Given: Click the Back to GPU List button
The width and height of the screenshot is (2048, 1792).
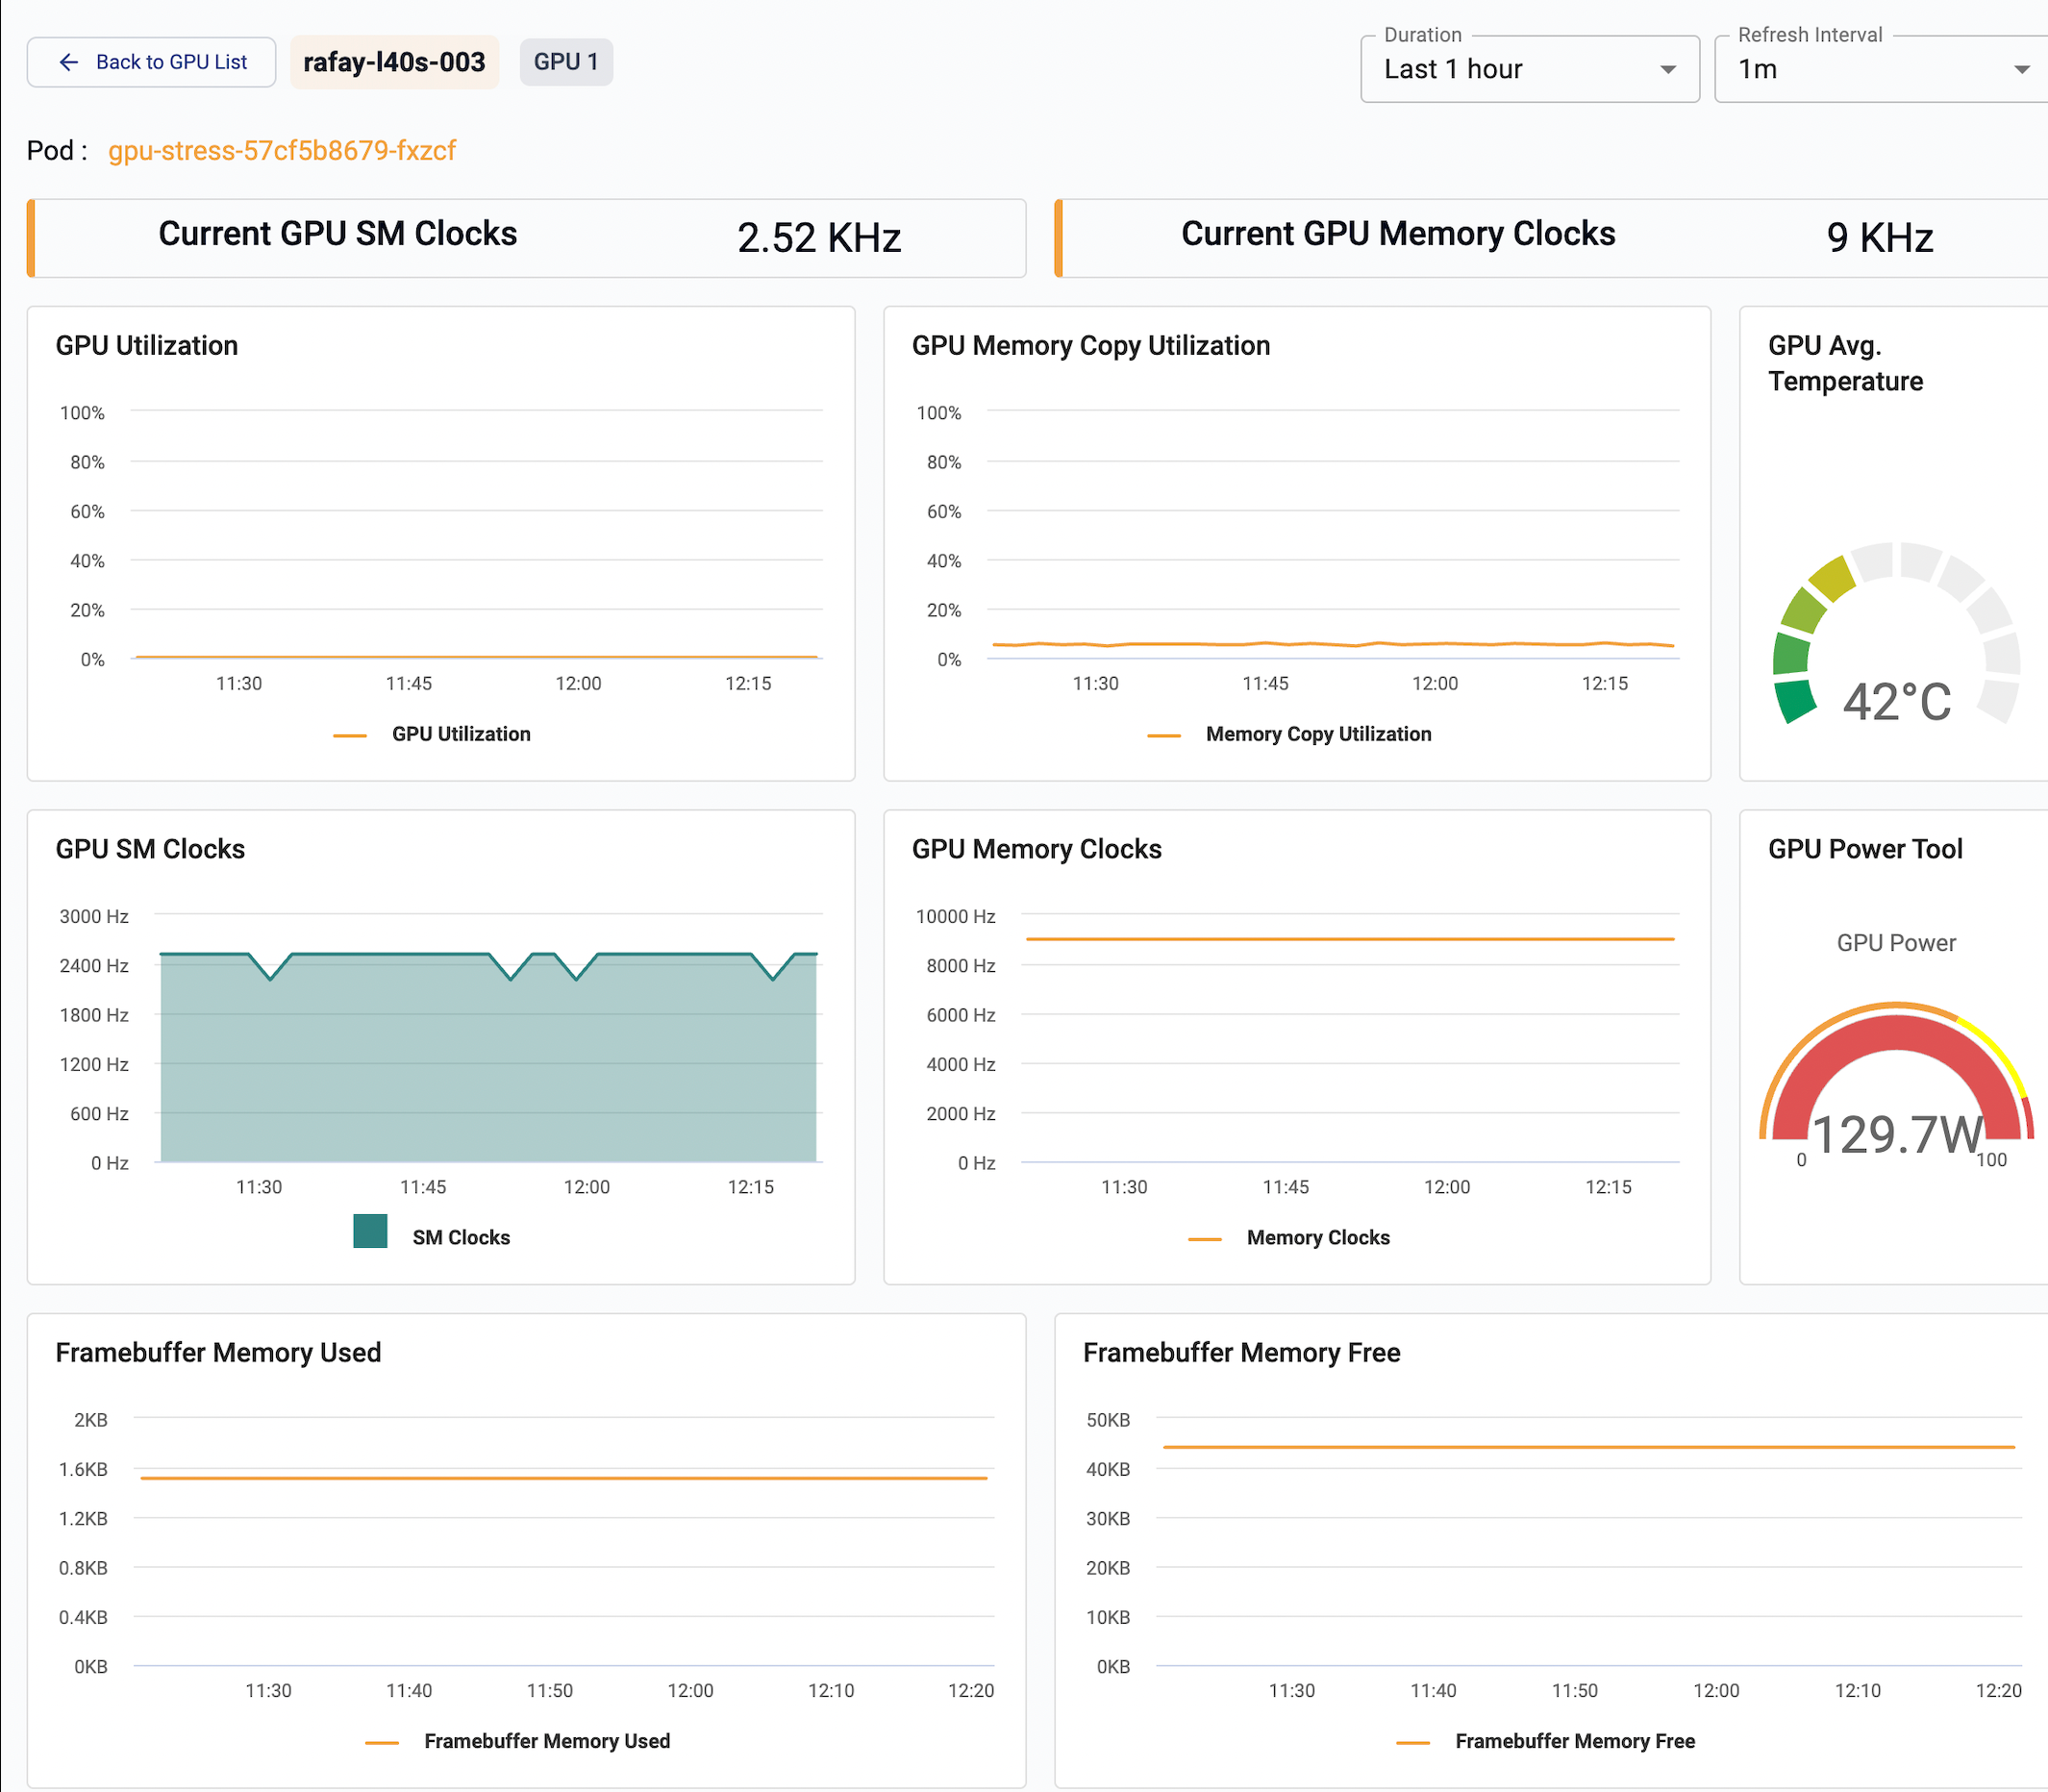Looking at the screenshot, I should (151, 61).
